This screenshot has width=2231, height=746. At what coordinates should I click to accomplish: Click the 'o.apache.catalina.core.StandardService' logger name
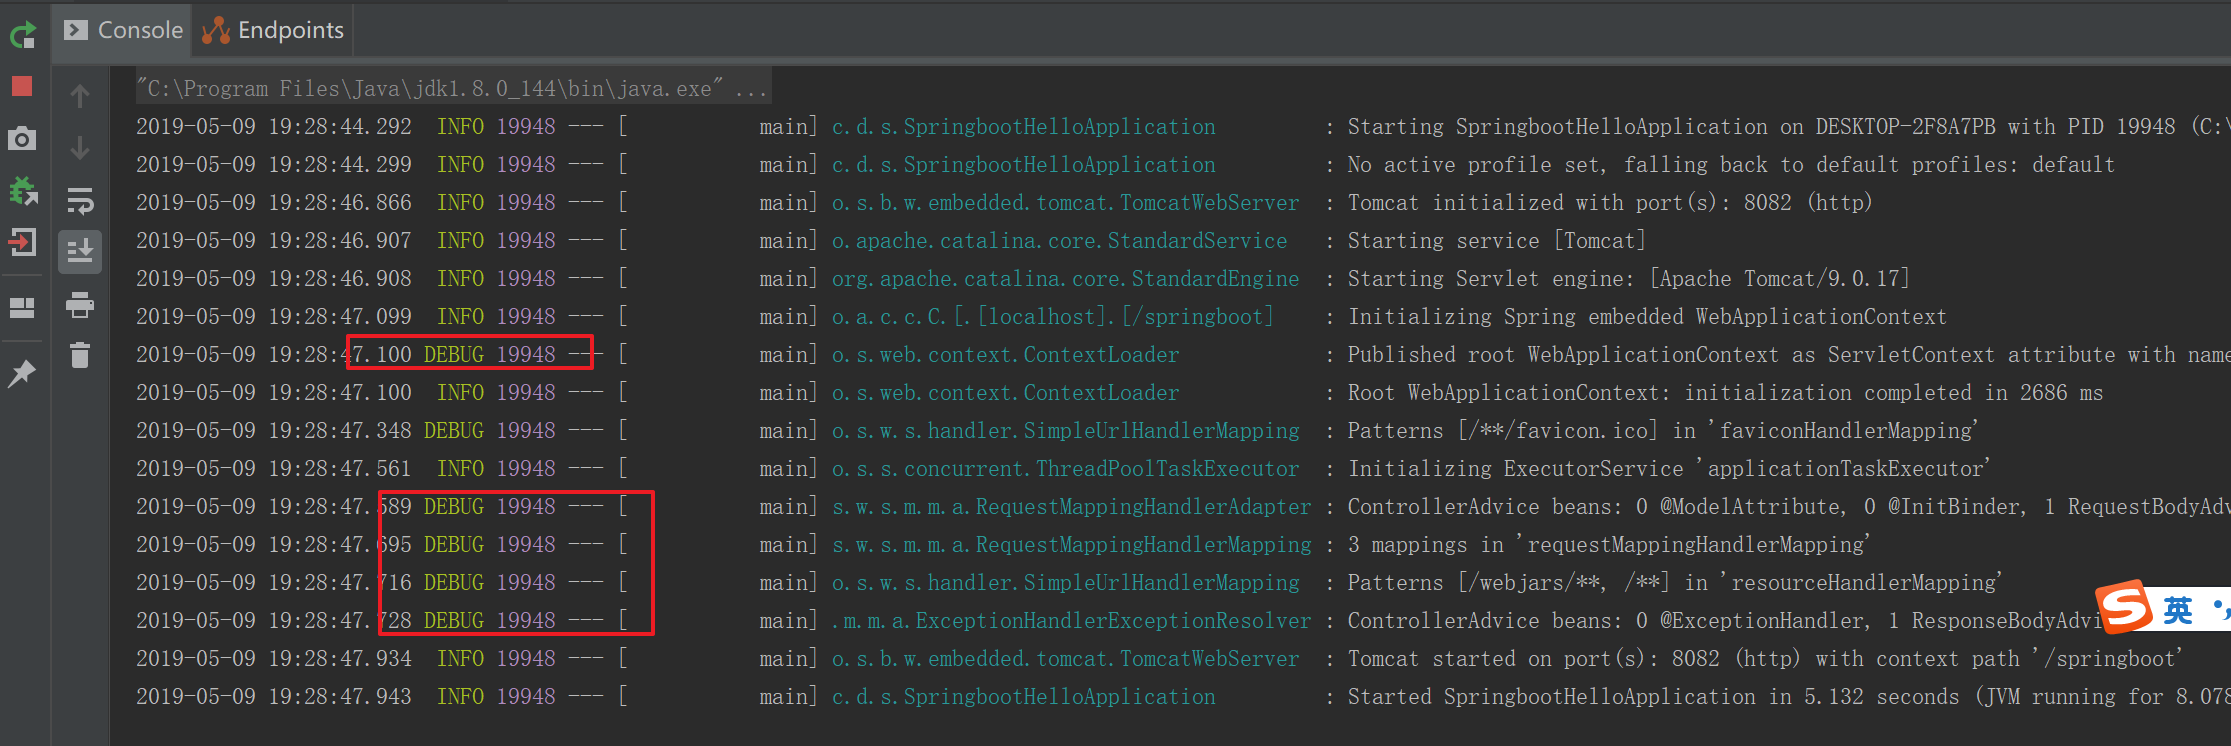coord(1059,241)
